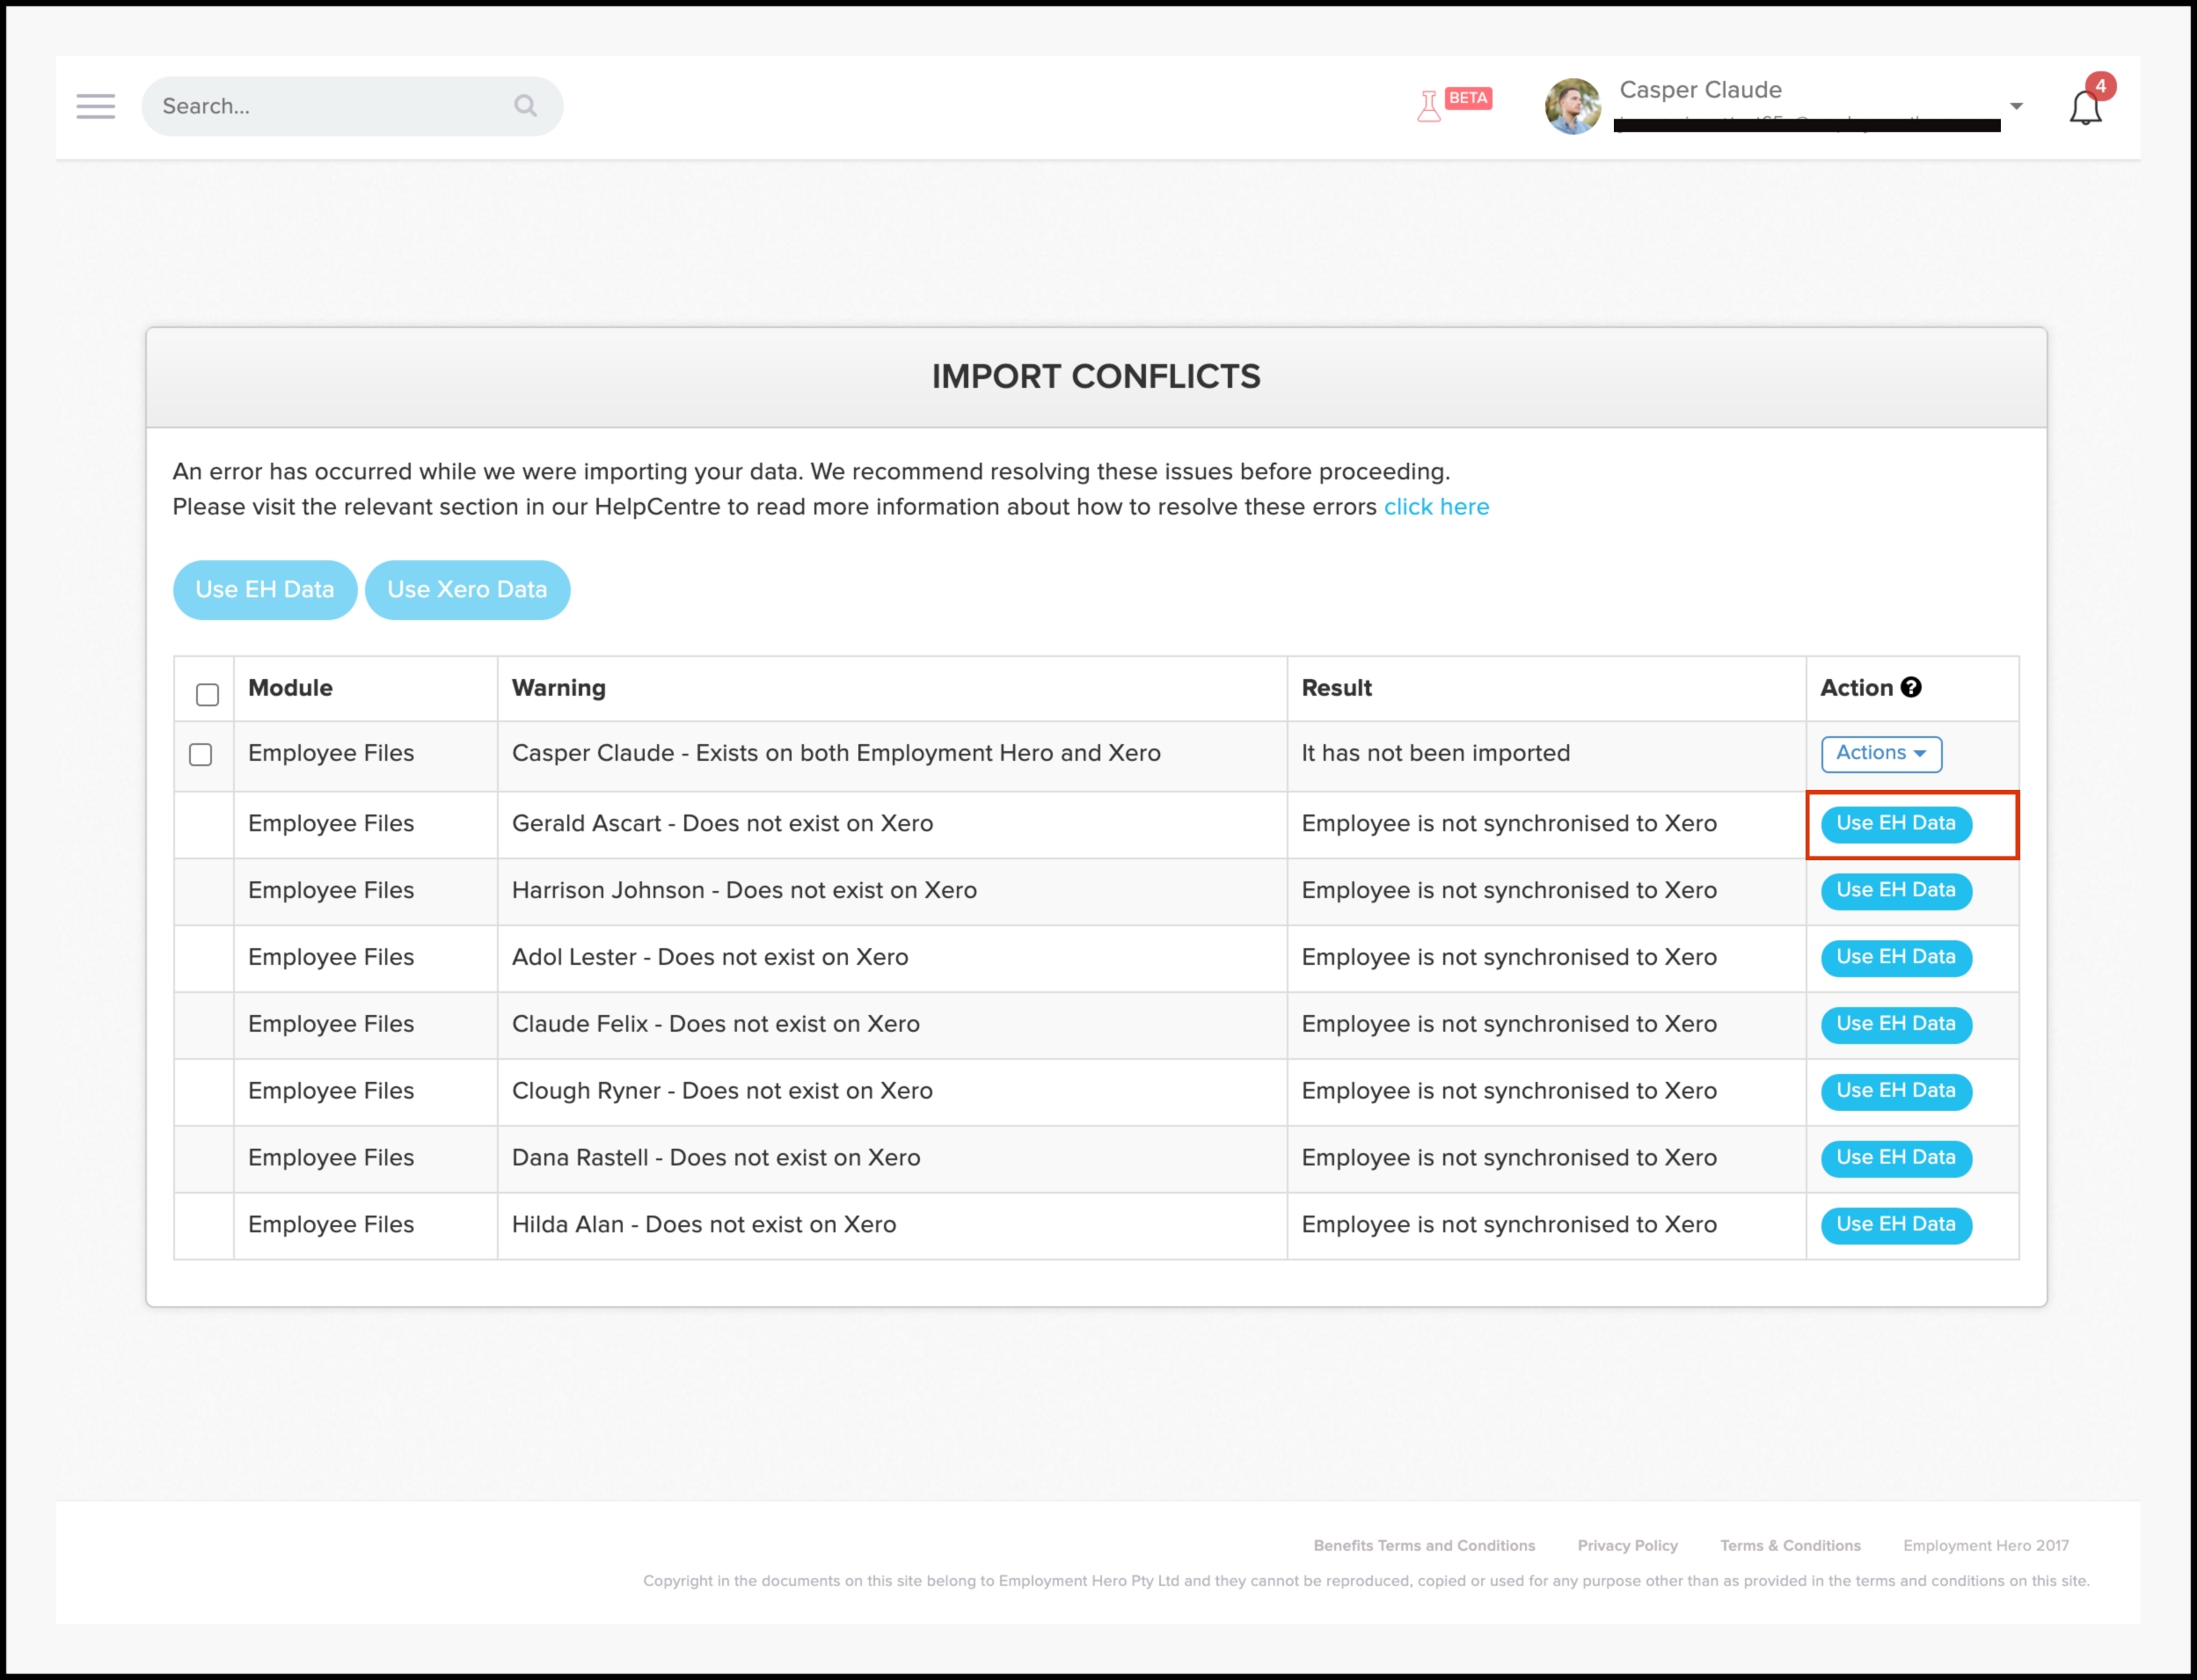Open the HelpCentre 'click here' link

[x=1436, y=507]
